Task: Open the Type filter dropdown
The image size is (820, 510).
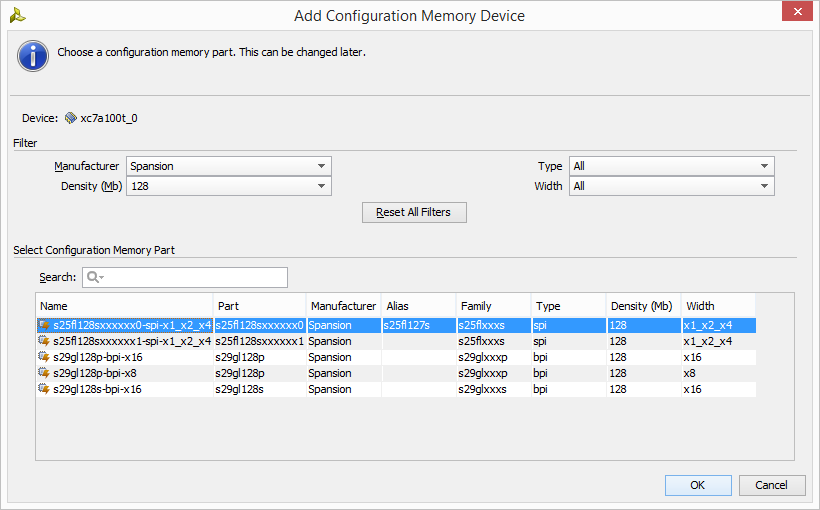Action: tap(671, 166)
